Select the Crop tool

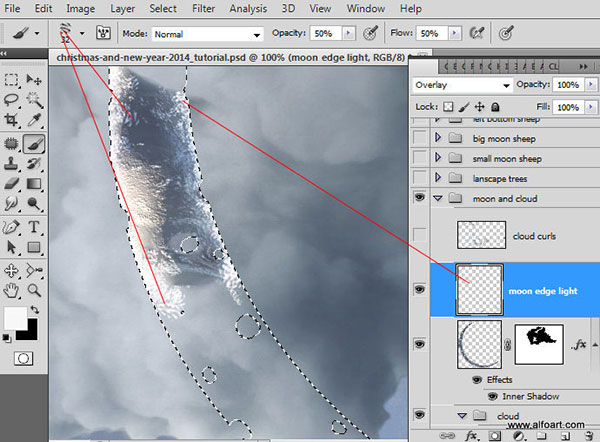tap(11, 120)
